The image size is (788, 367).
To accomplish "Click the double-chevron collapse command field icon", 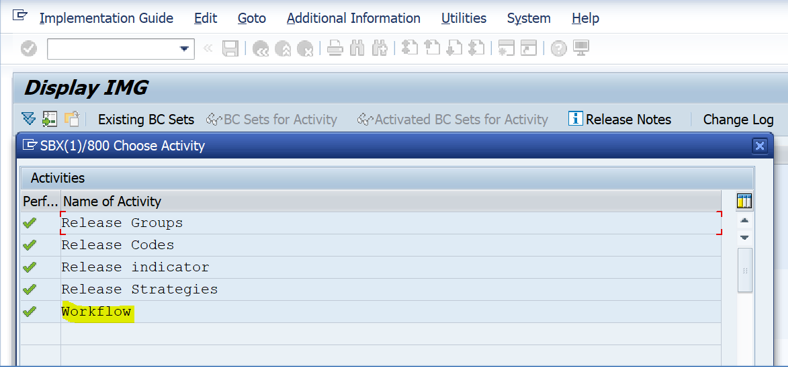I will 208,49.
